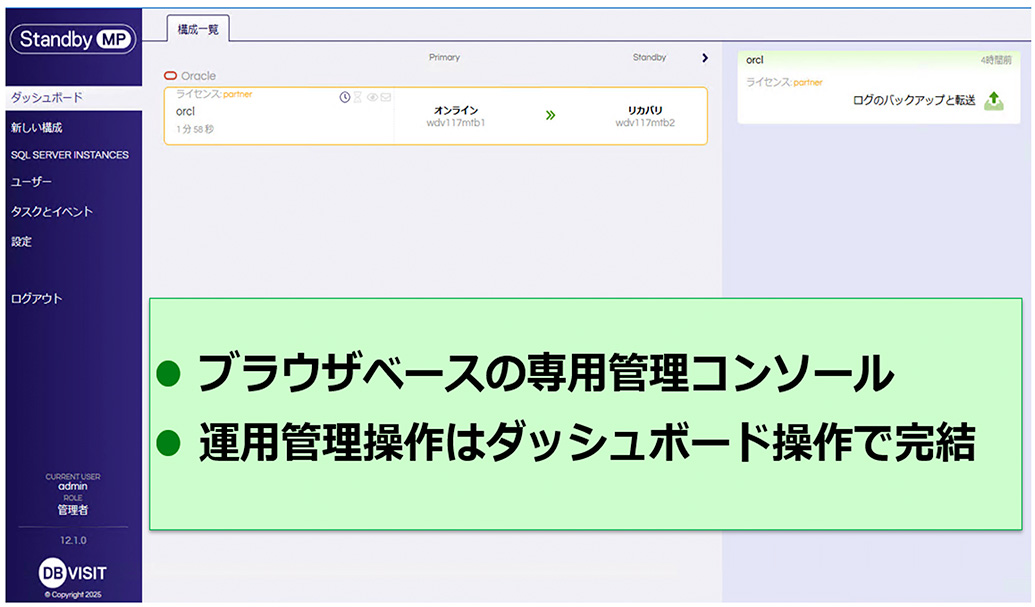Click the ログアウト link
This screenshot has height=607, width=1035.
pyautogui.click(x=37, y=299)
